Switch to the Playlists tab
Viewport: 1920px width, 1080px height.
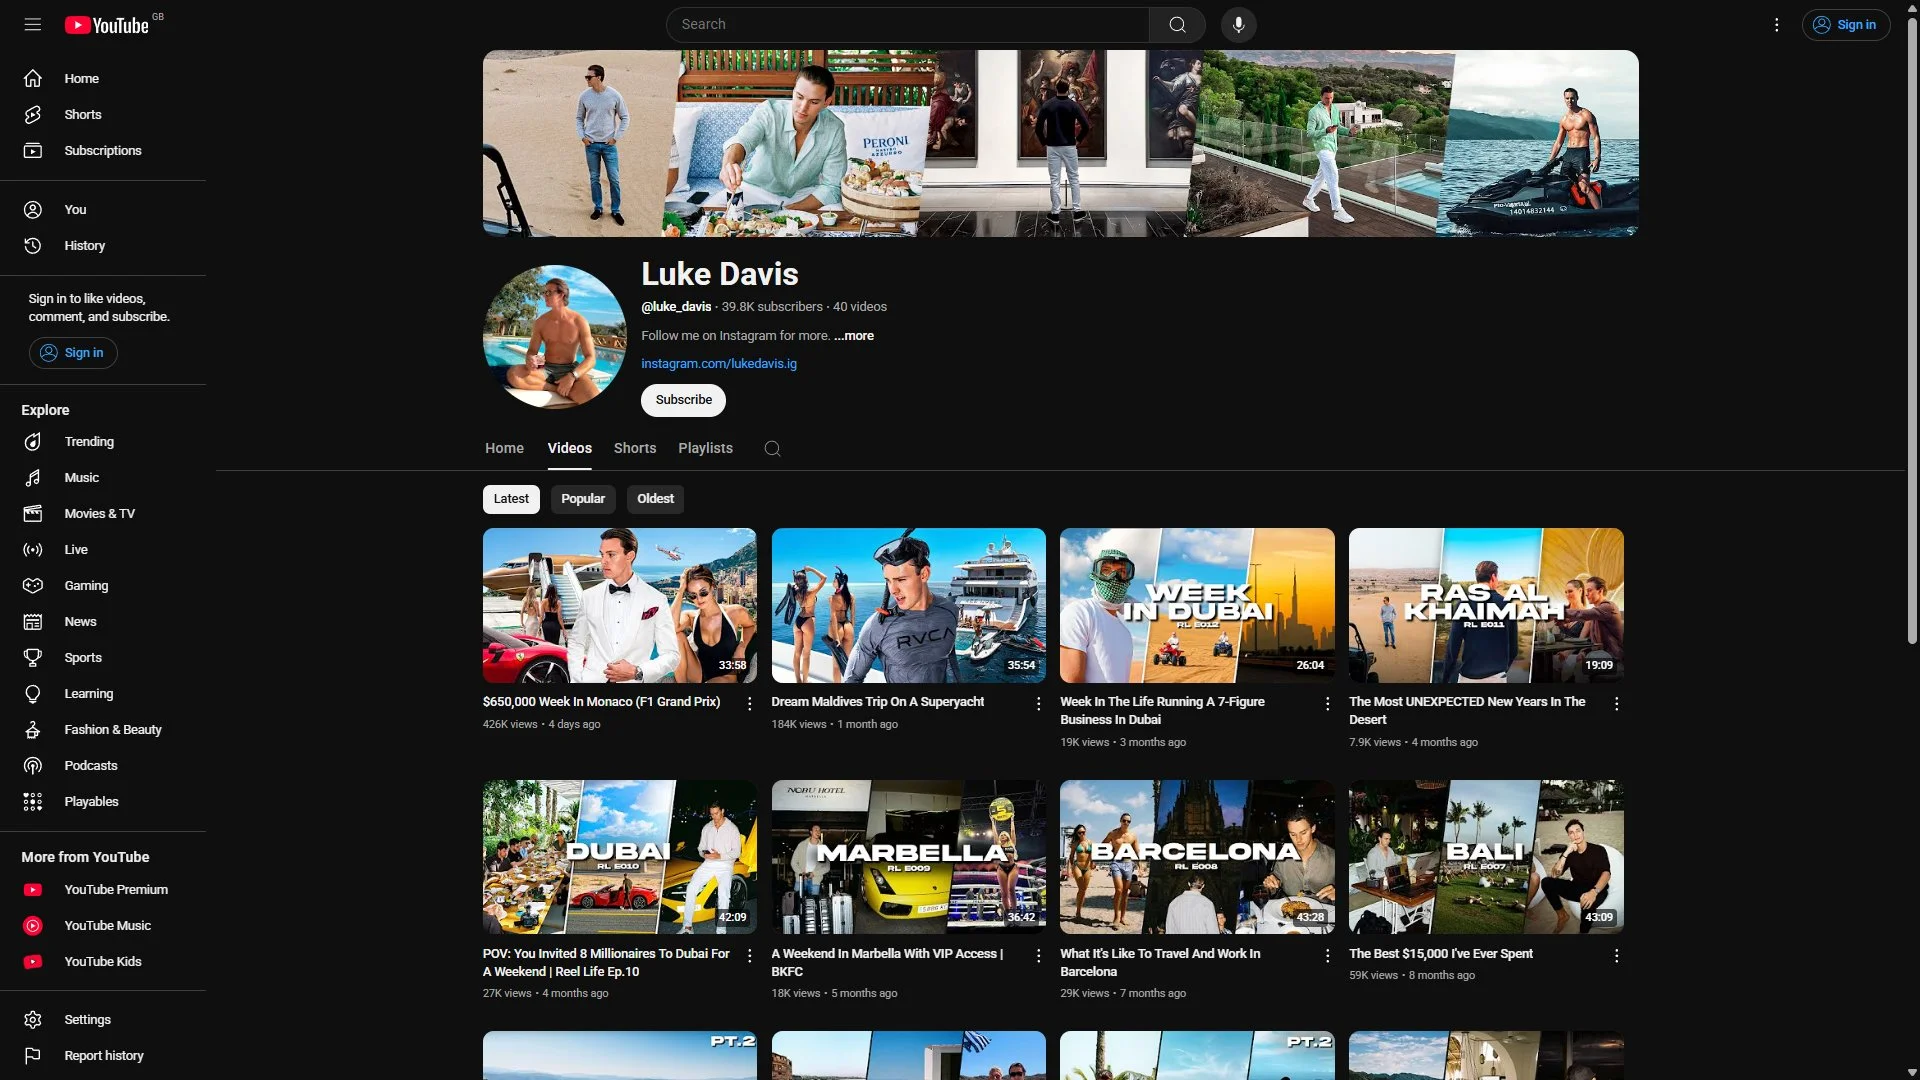705,449
